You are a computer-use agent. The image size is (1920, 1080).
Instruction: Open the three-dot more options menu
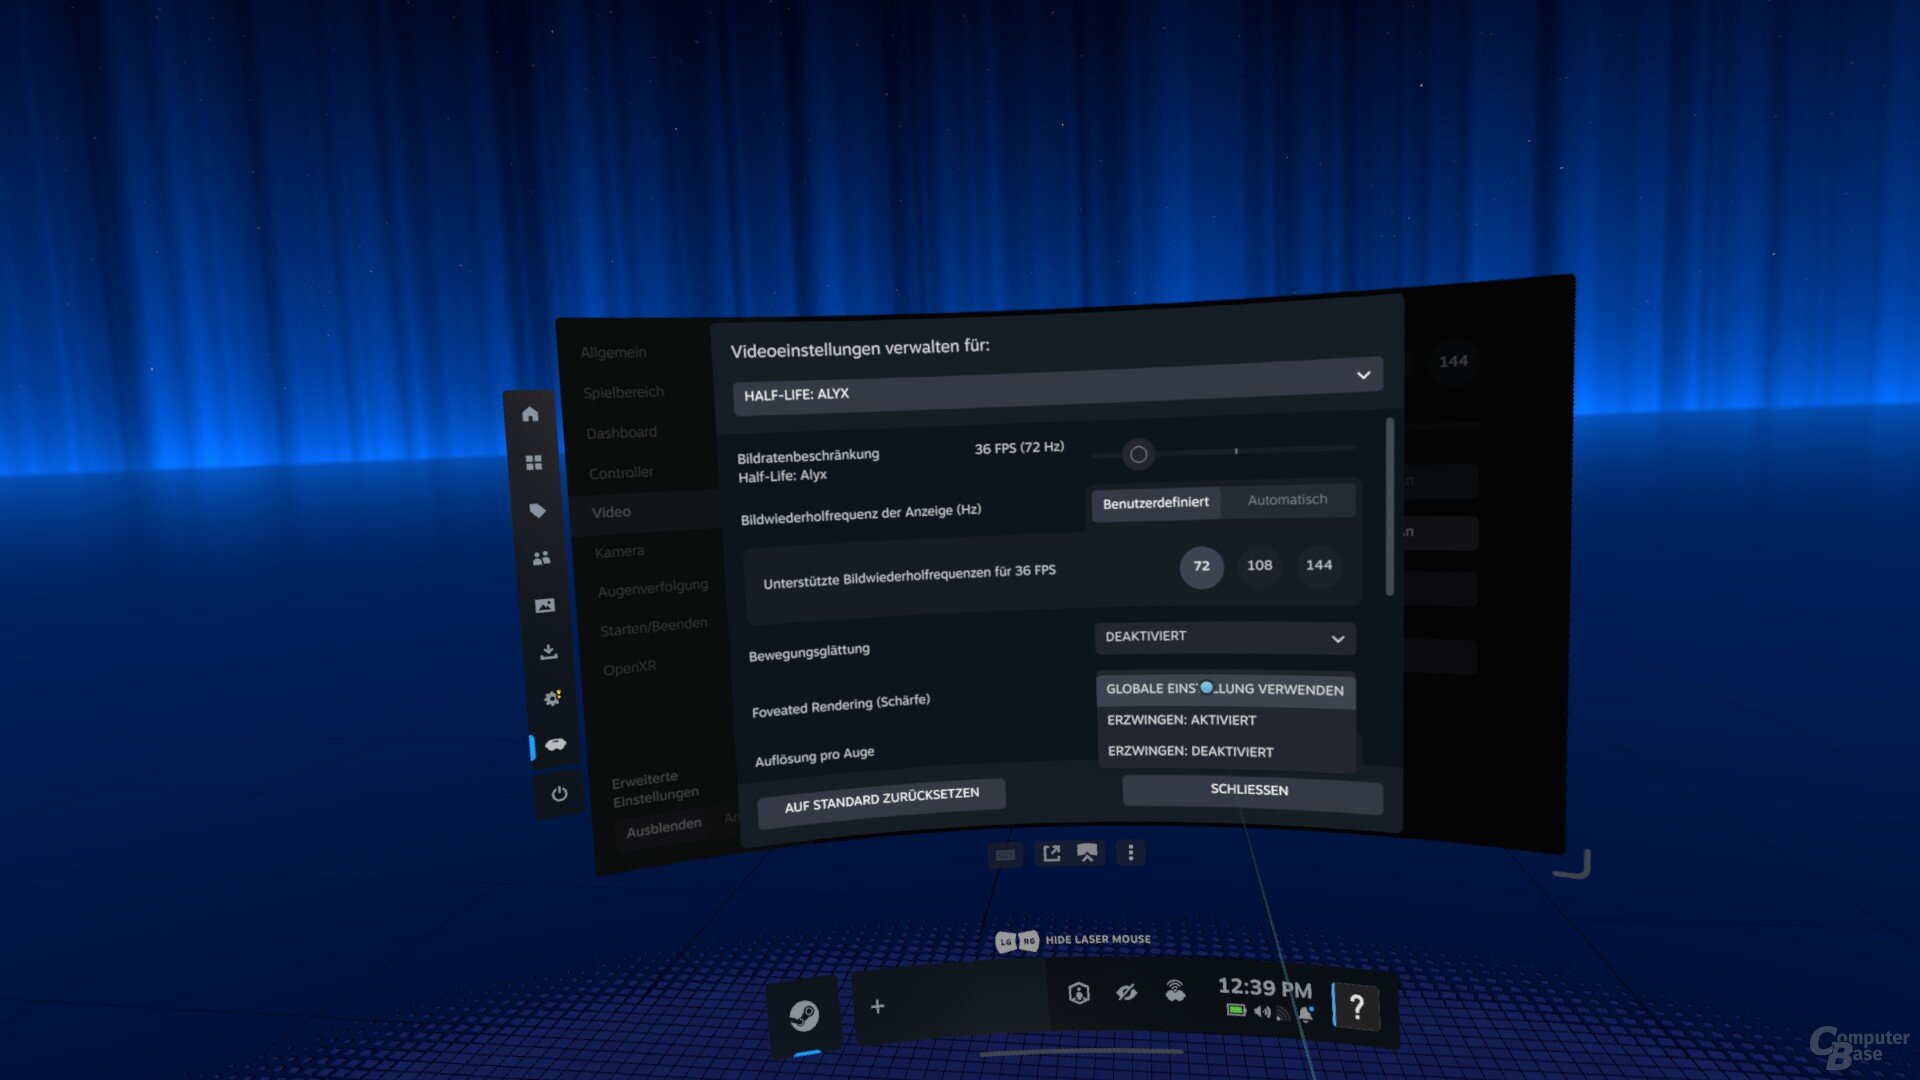pyautogui.click(x=1131, y=852)
